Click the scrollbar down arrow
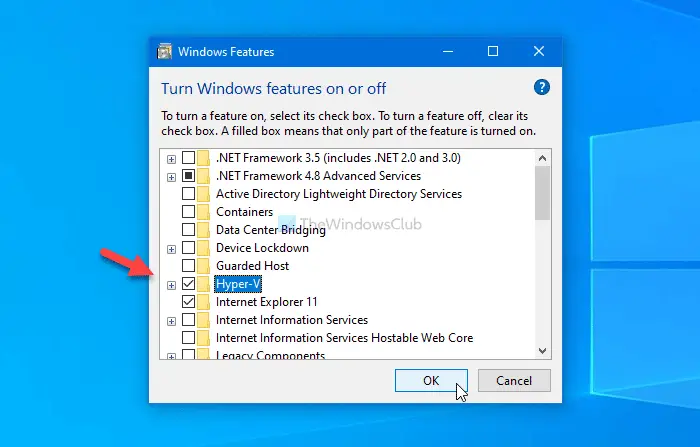Screen dimensions: 700x447 (x=542, y=351)
